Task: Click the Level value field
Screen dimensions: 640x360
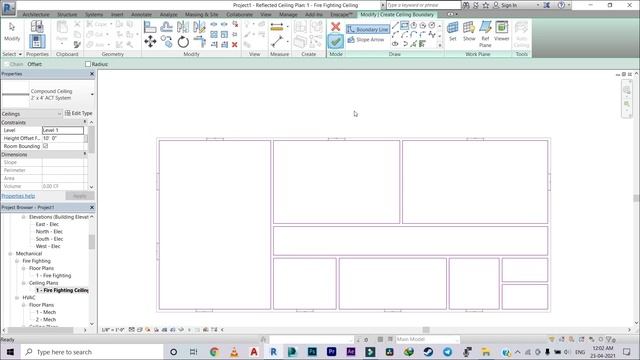Action: [63, 130]
